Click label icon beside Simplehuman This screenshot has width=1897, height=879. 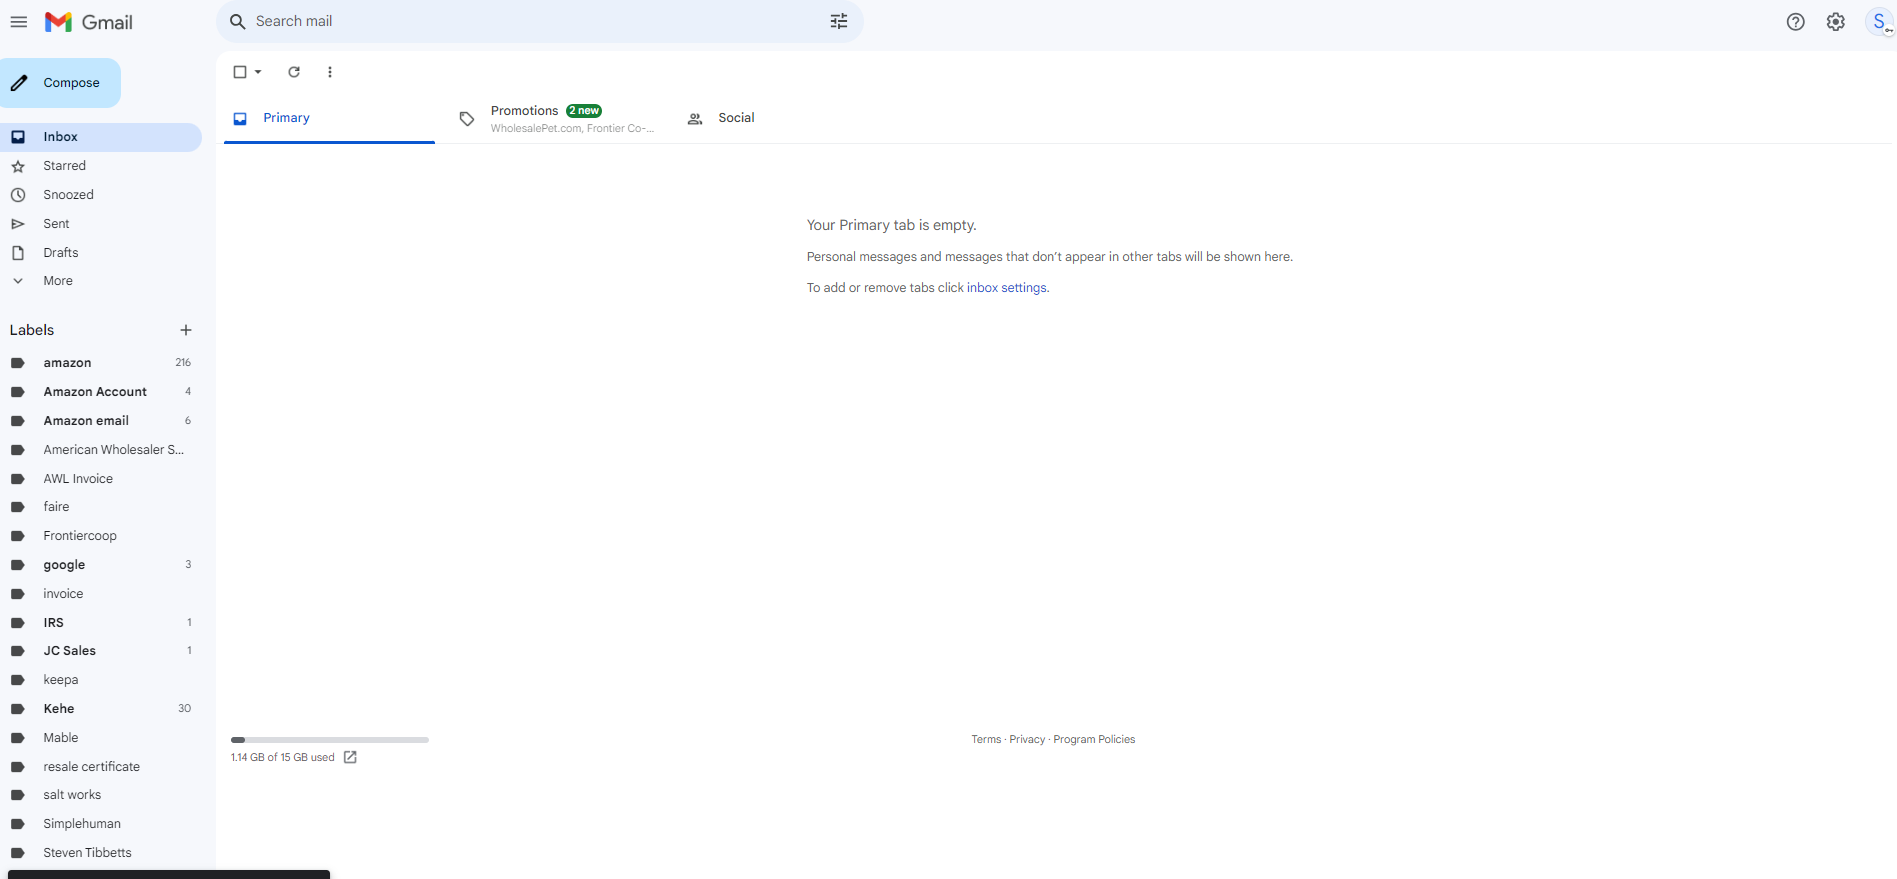[18, 824]
